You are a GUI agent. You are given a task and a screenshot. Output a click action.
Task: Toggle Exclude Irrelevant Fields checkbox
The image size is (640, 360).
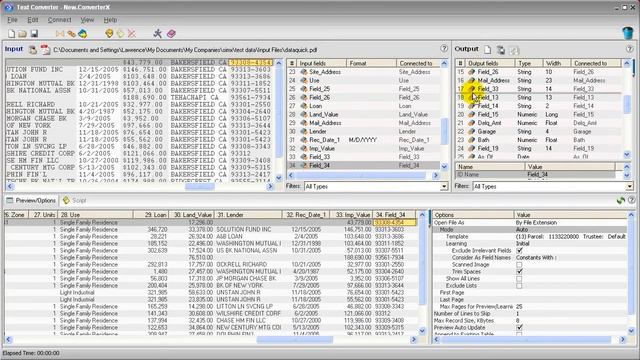tap(519, 250)
